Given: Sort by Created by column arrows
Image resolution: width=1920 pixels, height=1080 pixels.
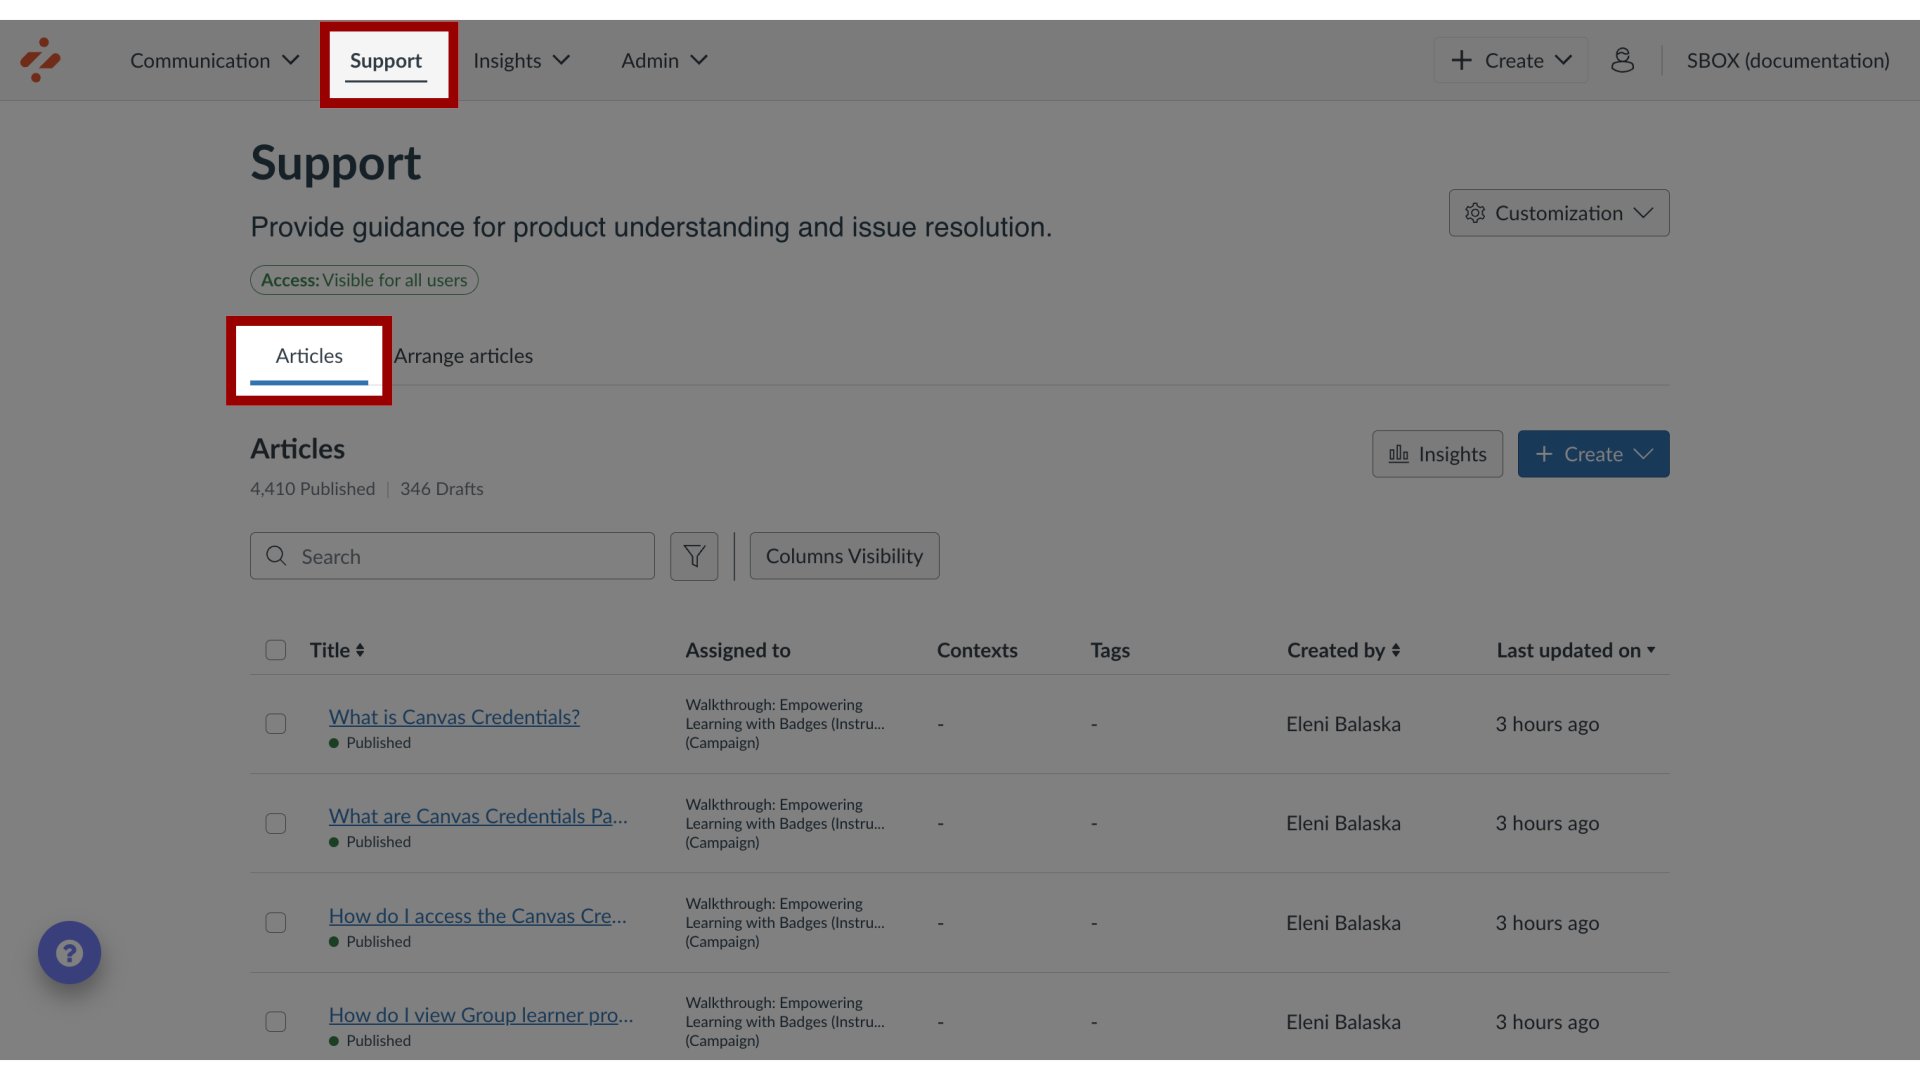Looking at the screenshot, I should 1396,650.
